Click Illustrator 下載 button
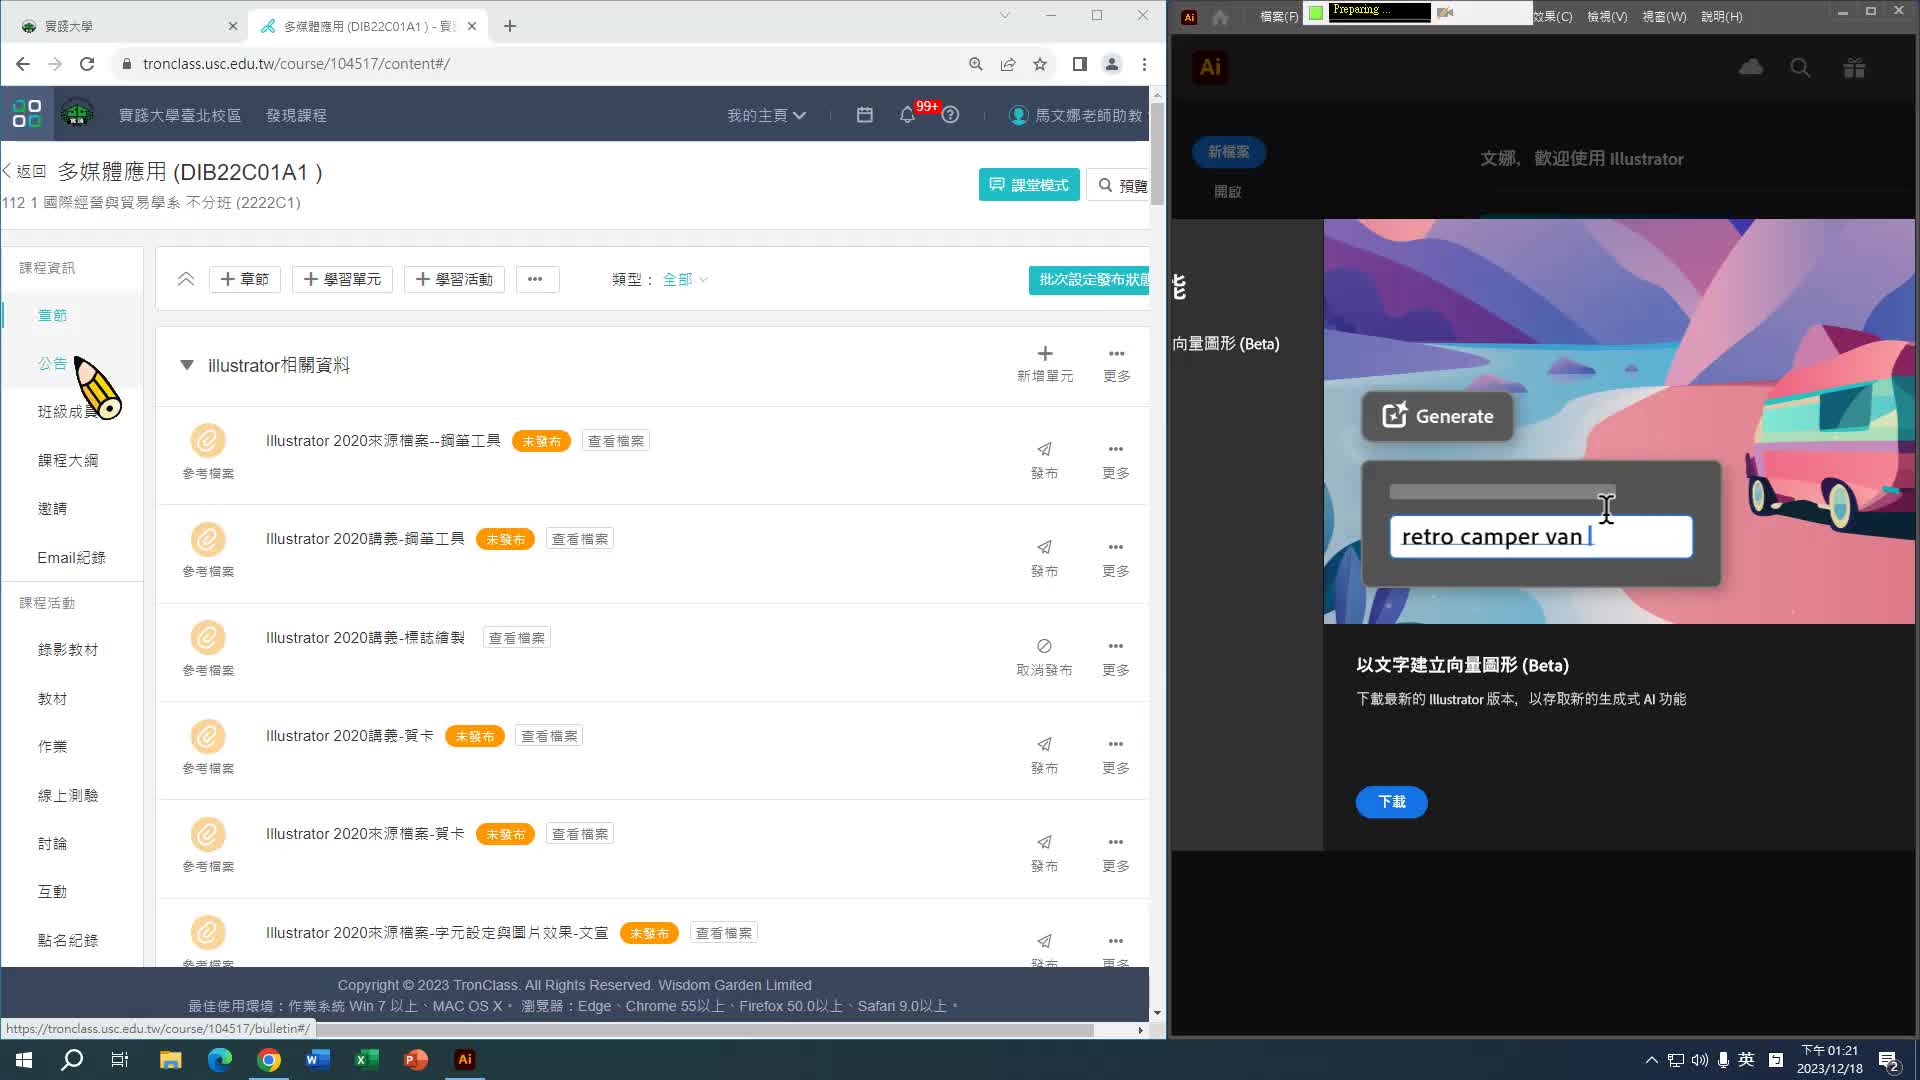The image size is (1920, 1080). [1391, 801]
